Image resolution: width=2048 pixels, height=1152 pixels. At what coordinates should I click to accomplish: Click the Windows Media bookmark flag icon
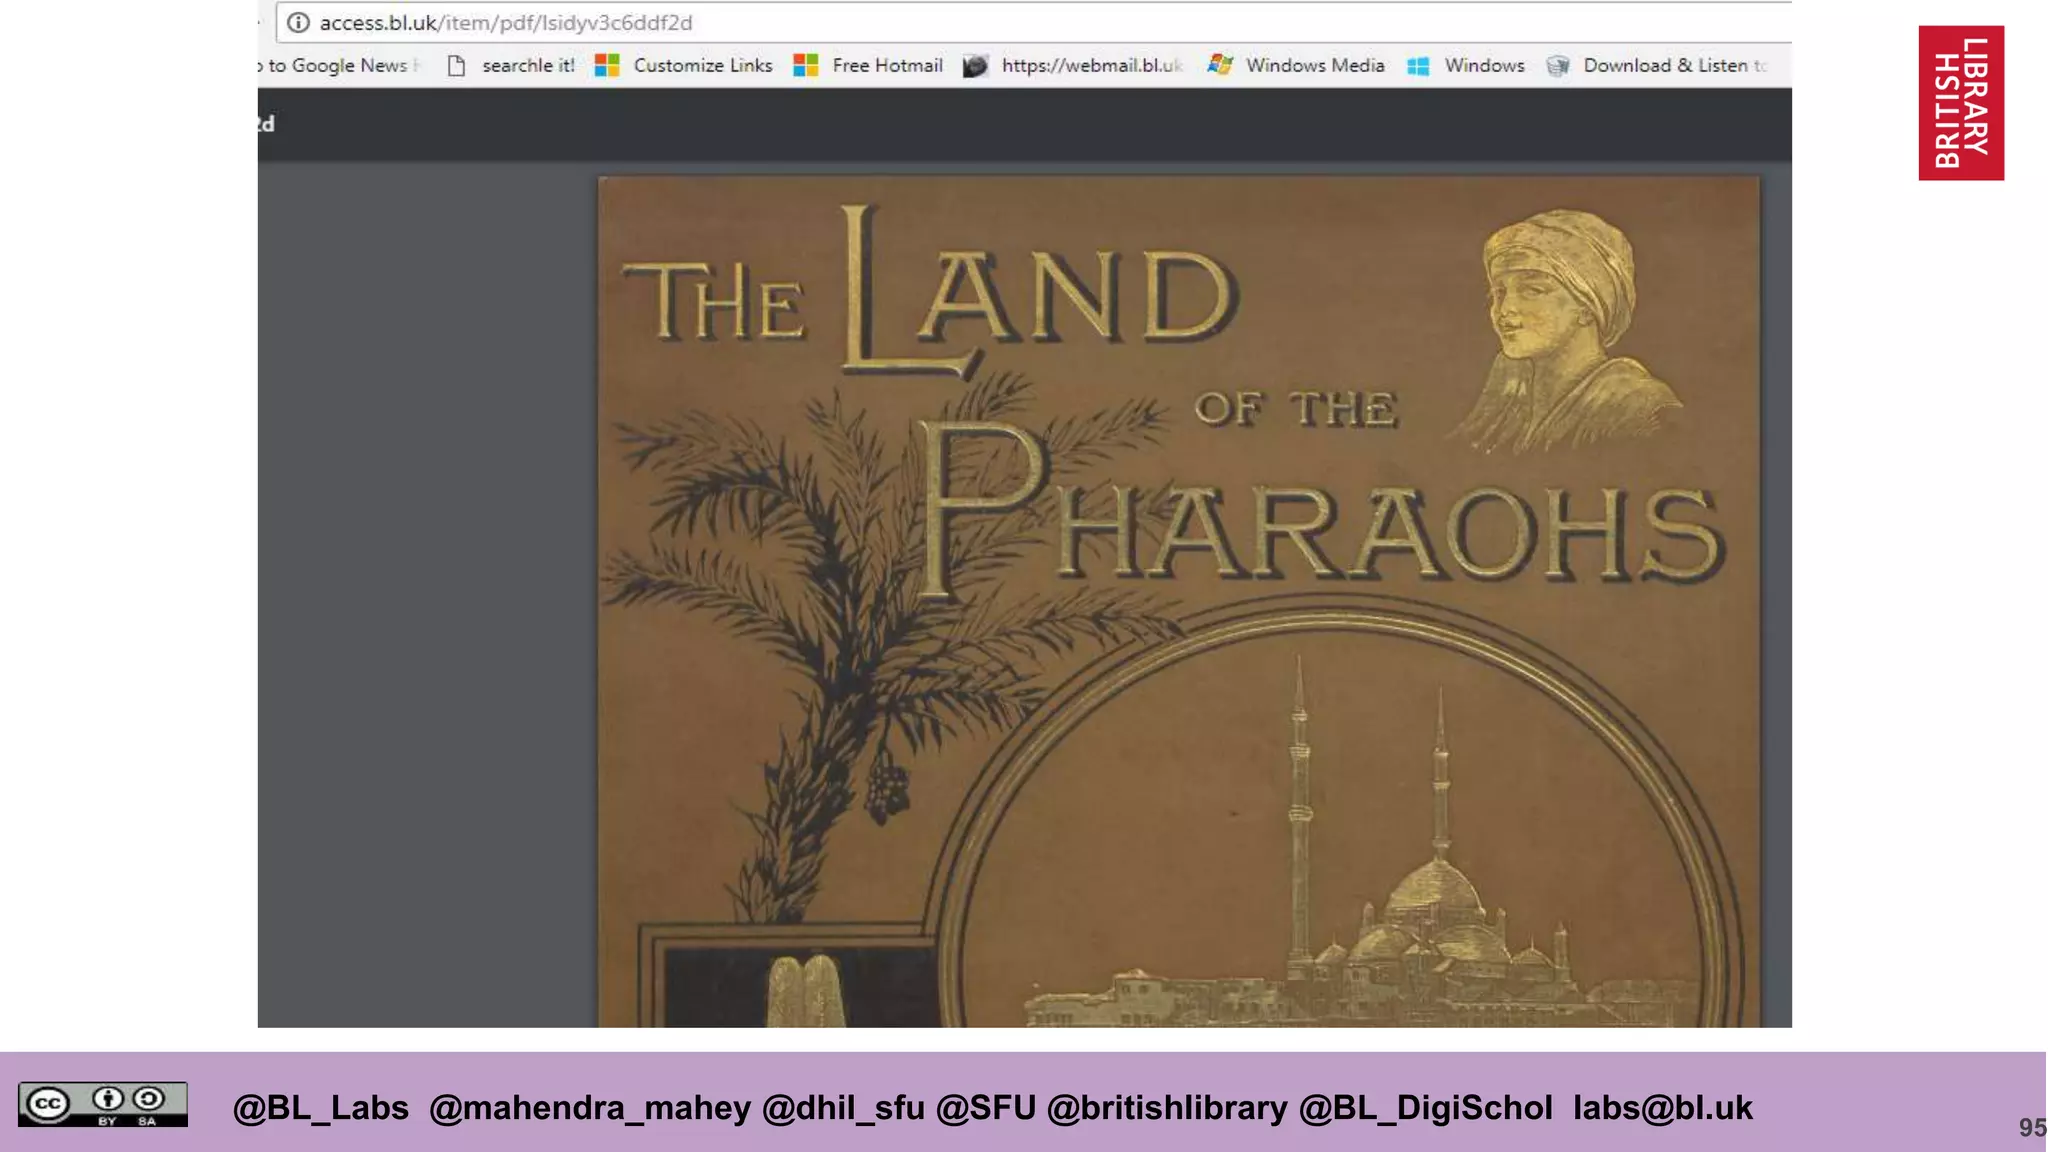[1219, 65]
